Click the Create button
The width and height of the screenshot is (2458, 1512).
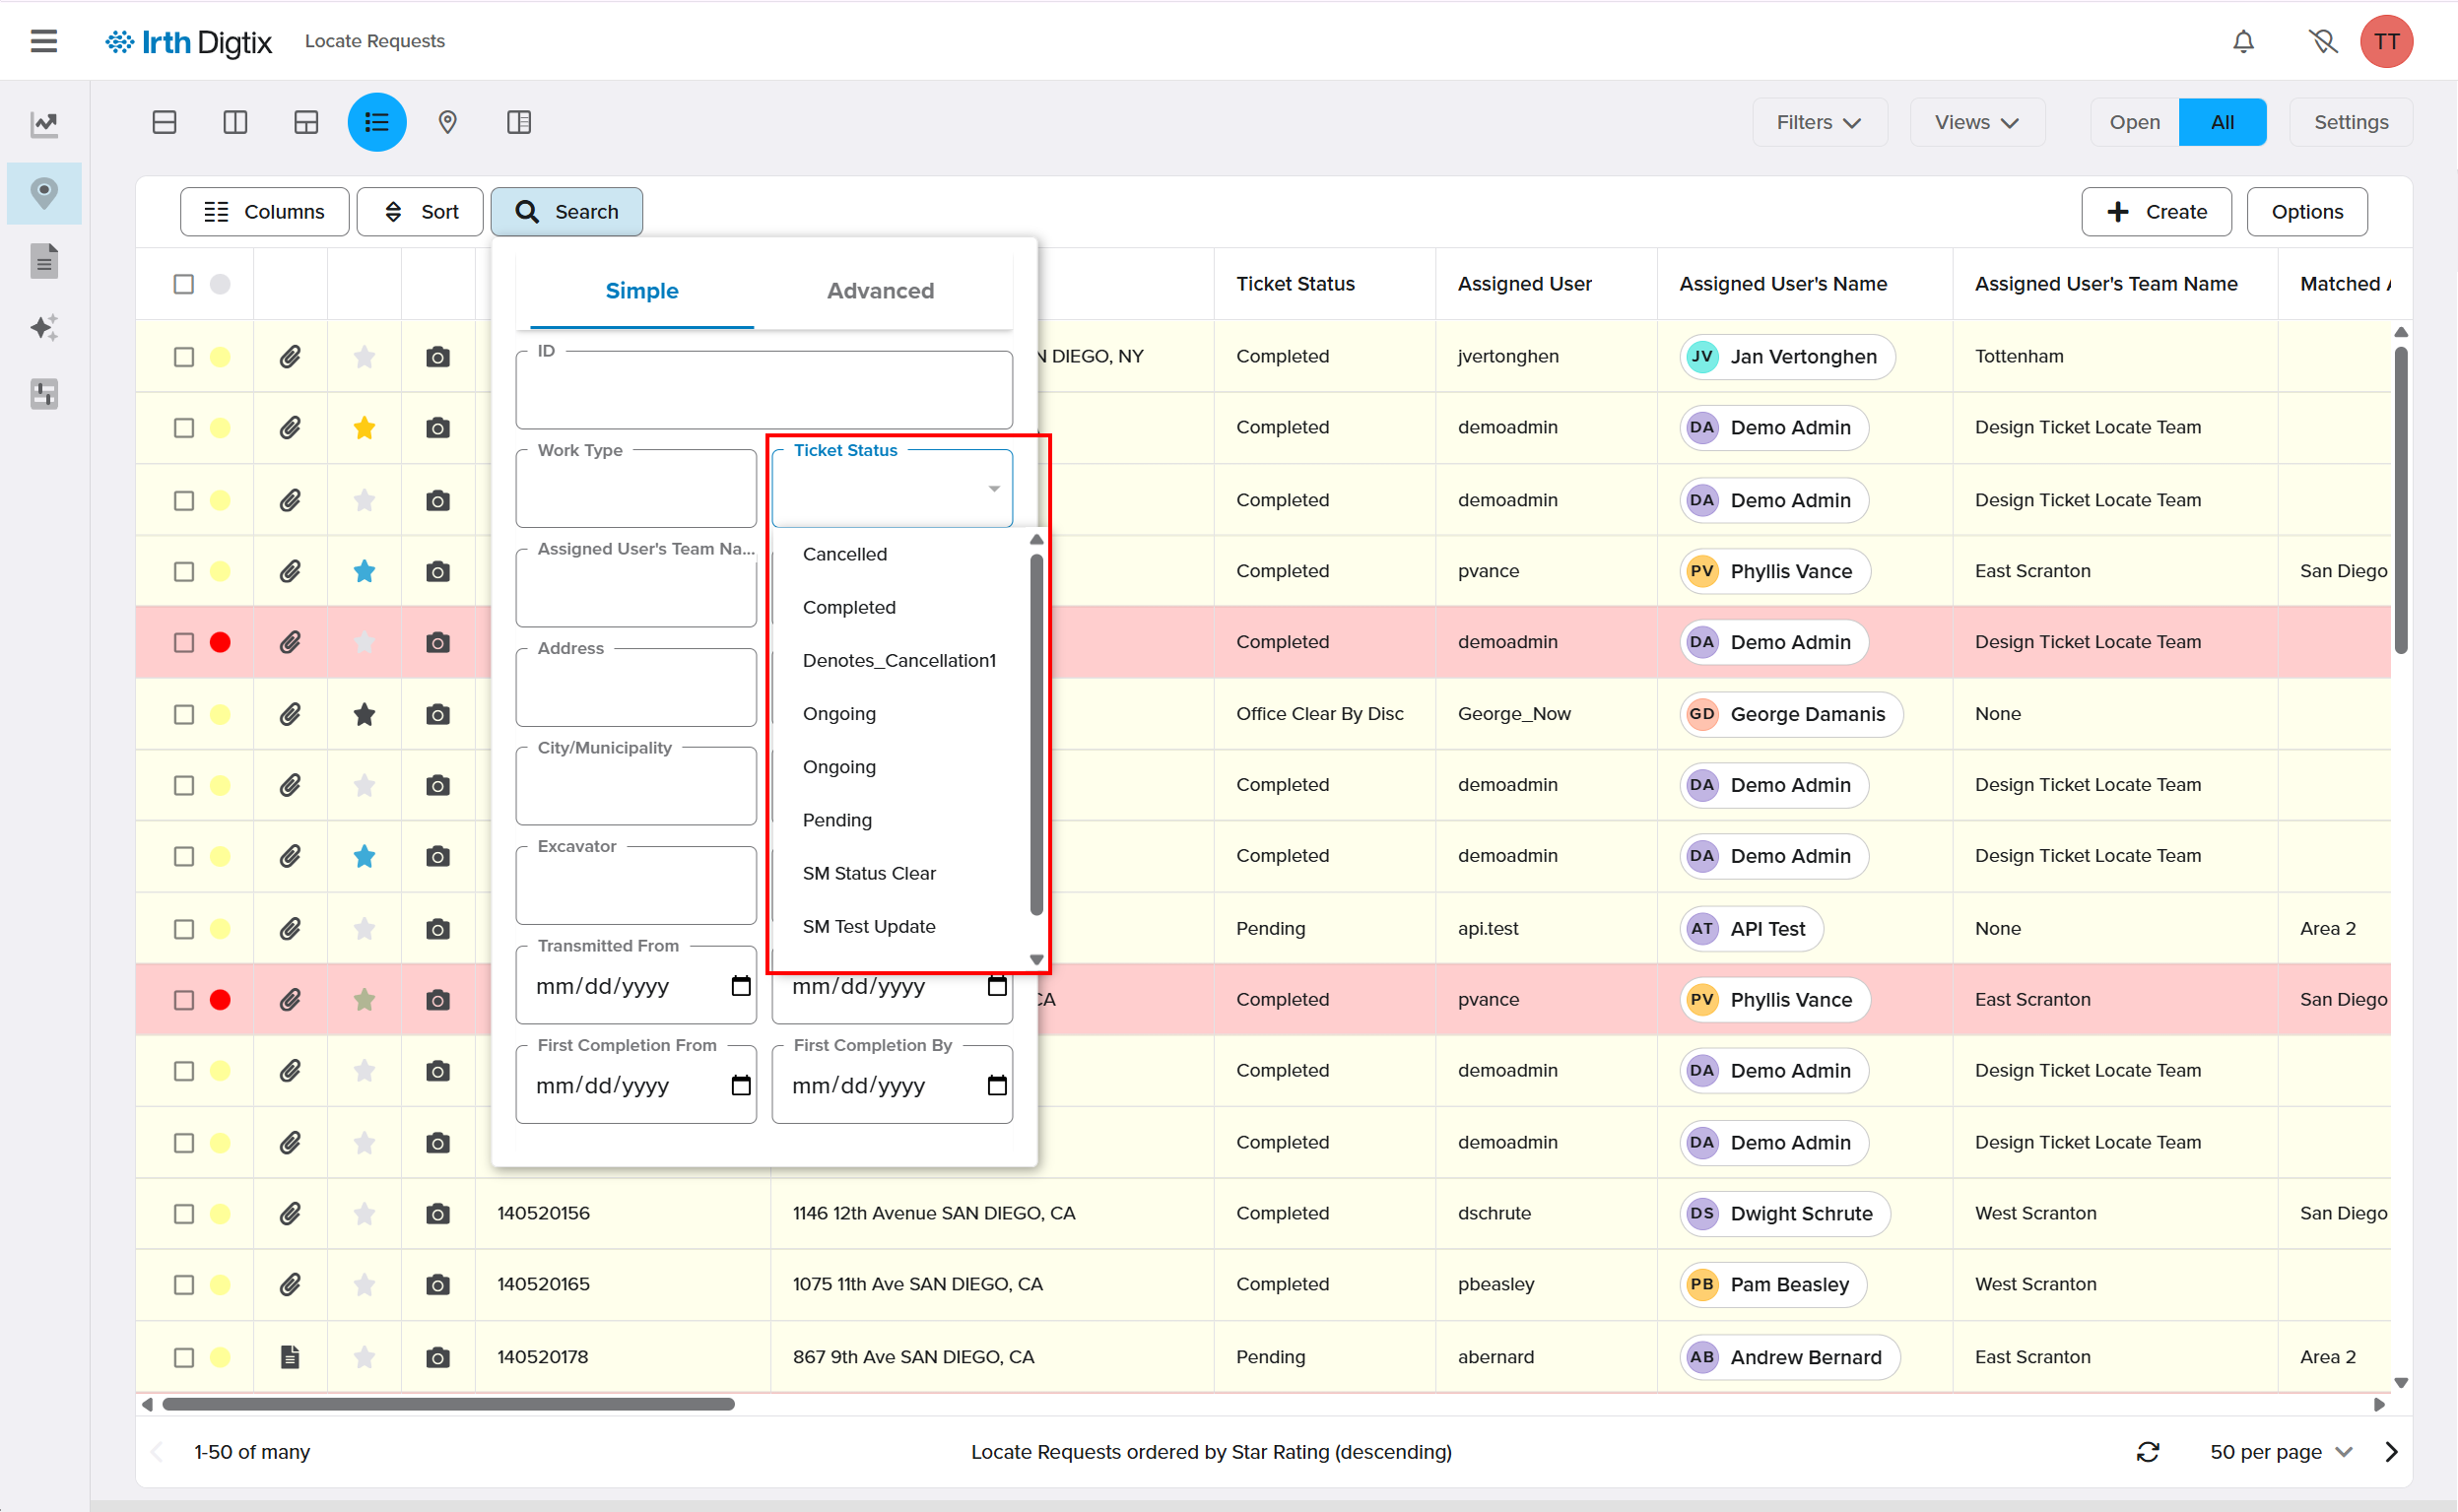pyautogui.click(x=2156, y=212)
